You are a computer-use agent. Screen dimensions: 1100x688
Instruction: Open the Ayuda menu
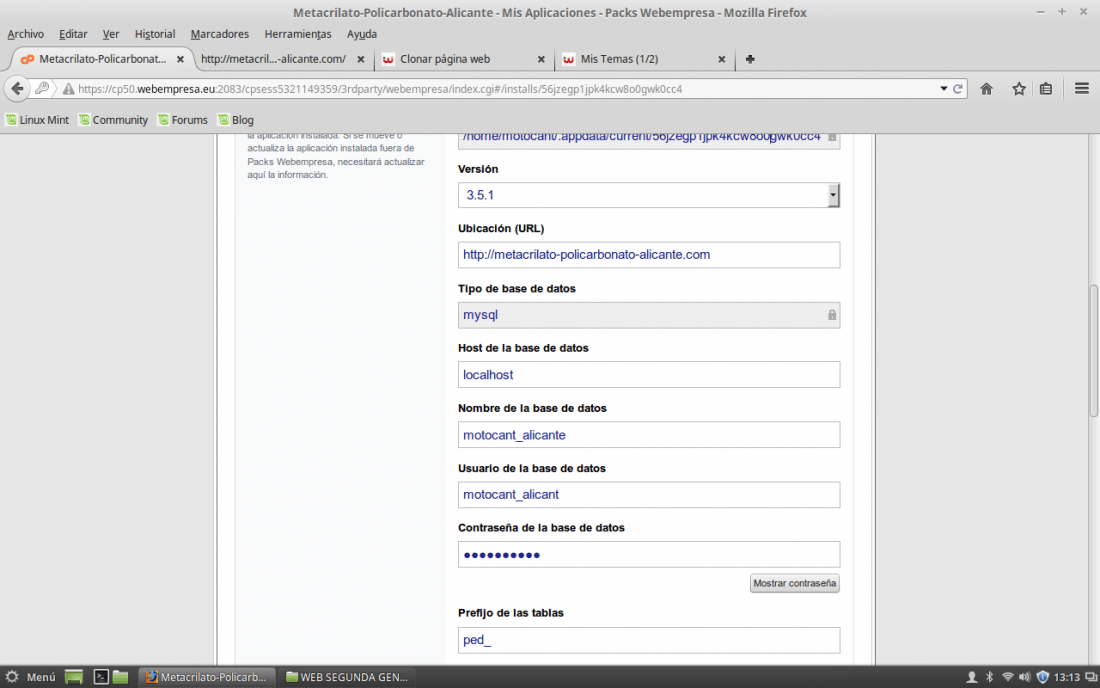(361, 34)
